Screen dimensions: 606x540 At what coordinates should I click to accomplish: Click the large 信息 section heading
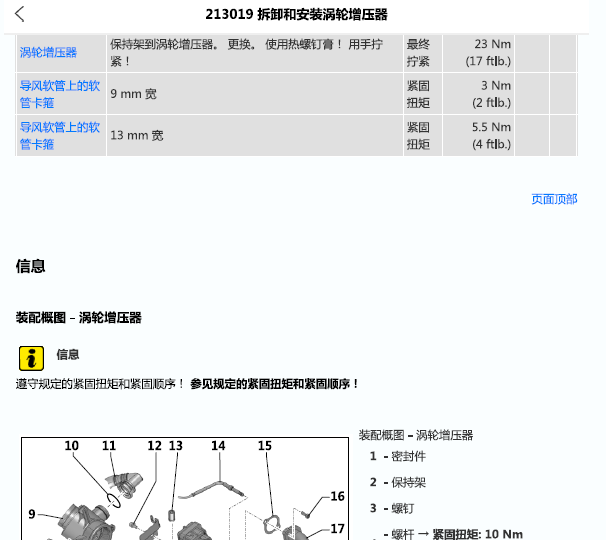[31, 266]
